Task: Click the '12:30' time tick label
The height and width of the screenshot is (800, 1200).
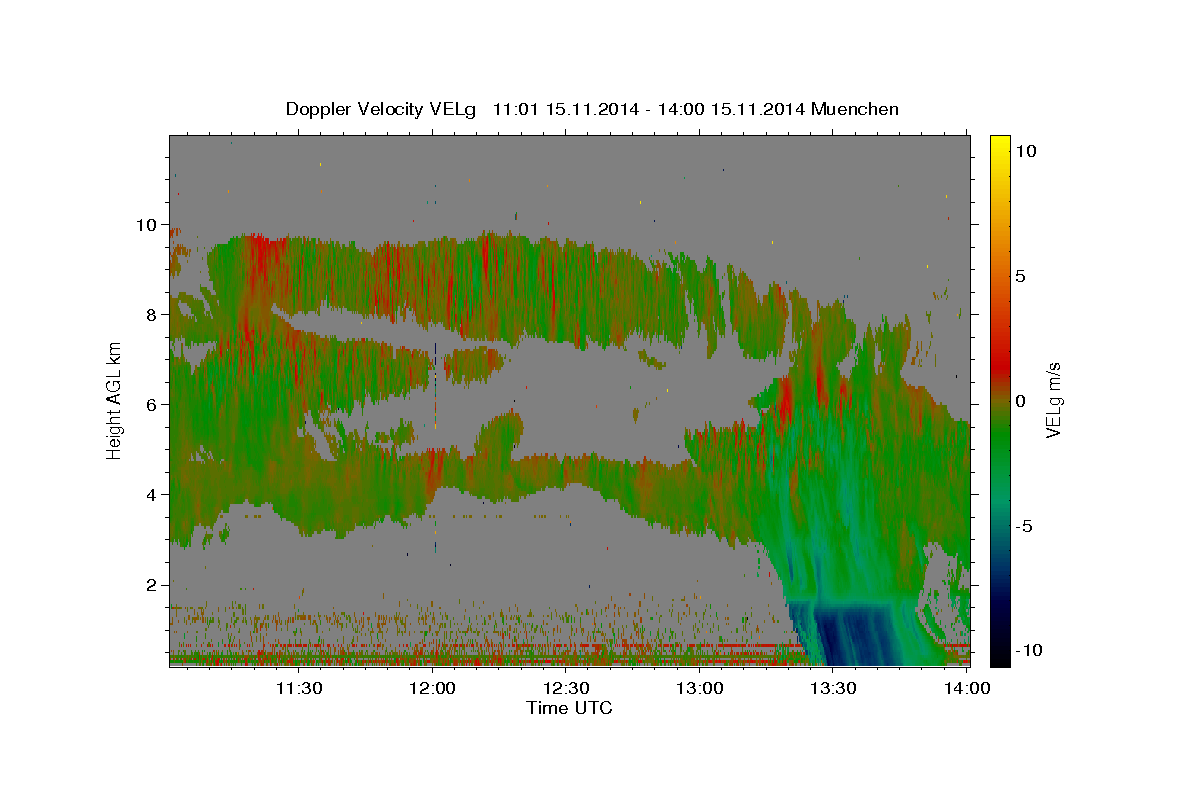Action: pos(566,688)
